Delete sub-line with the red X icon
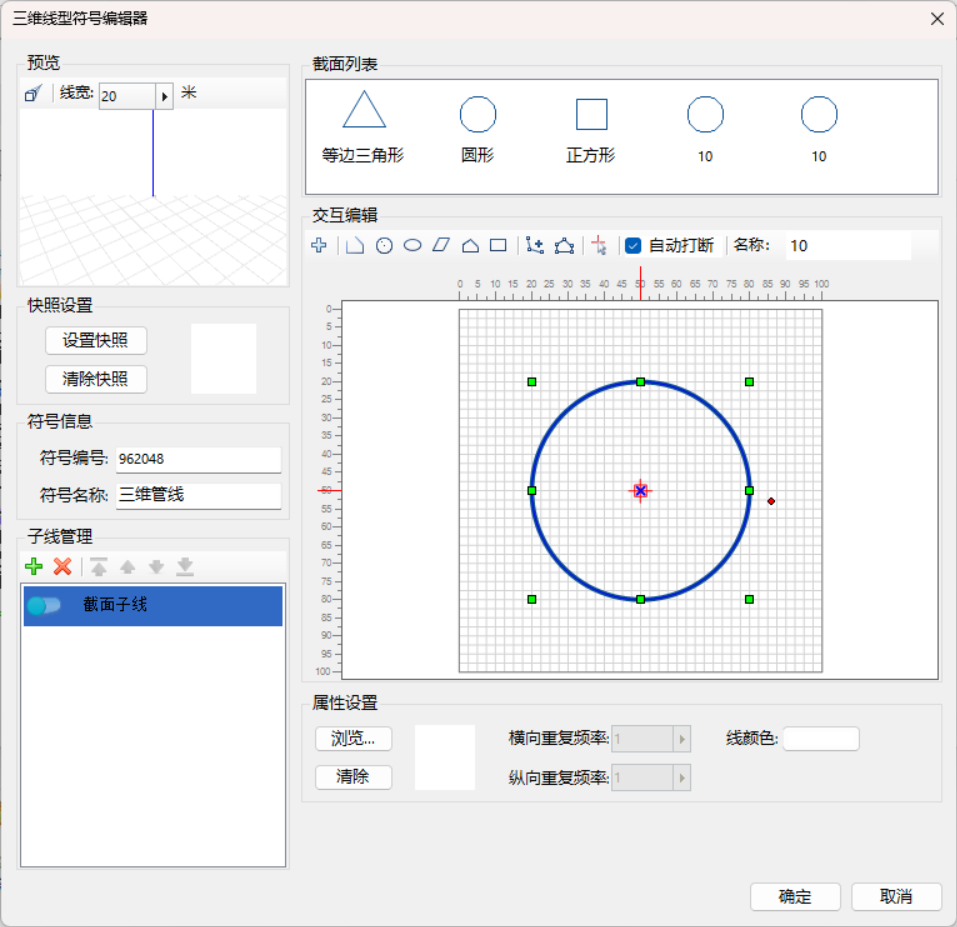957x927 pixels. click(62, 567)
